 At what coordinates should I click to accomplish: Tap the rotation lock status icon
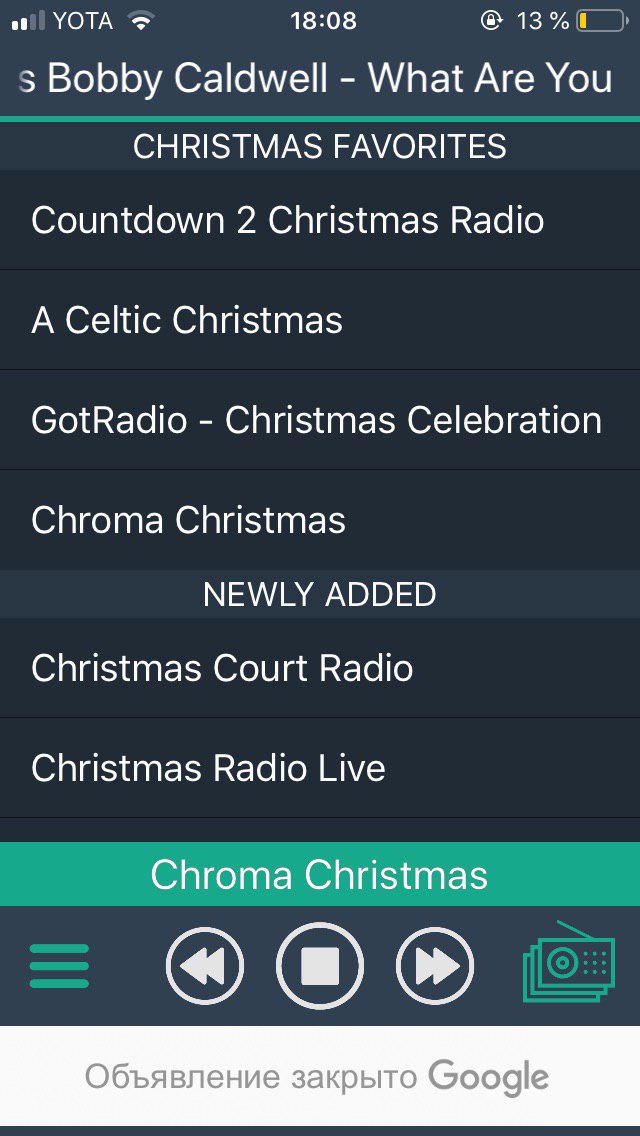tap(491, 21)
